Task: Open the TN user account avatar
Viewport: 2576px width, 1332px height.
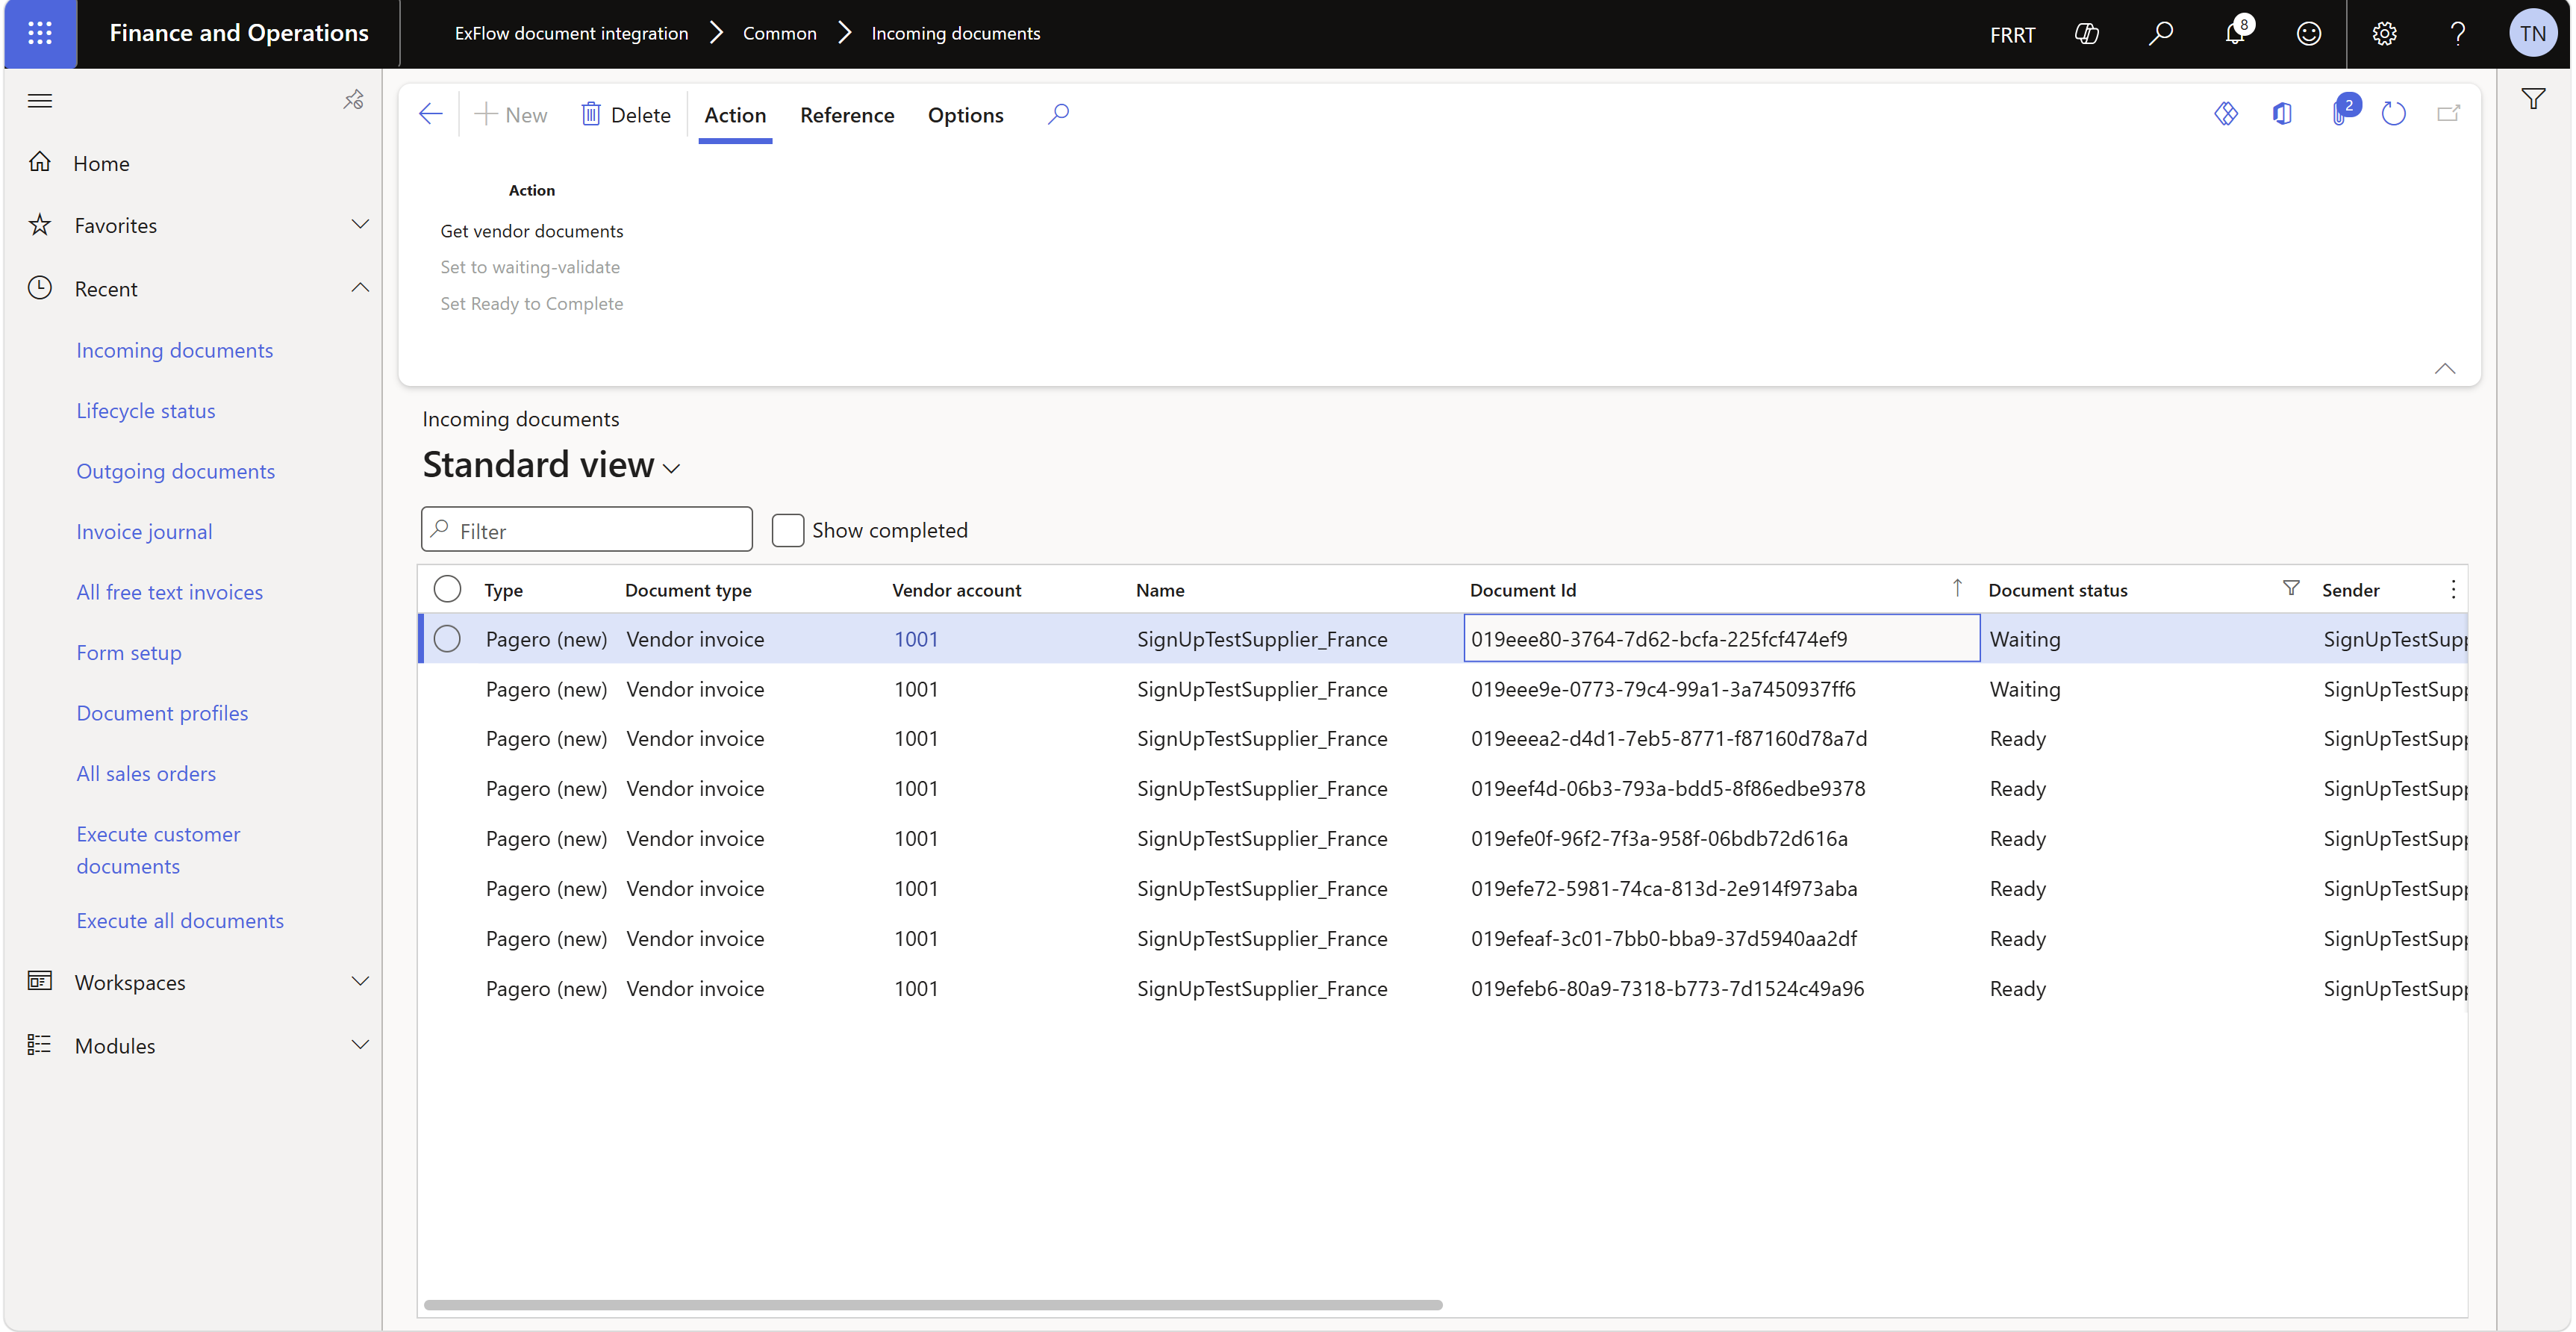Action: [x=2532, y=34]
